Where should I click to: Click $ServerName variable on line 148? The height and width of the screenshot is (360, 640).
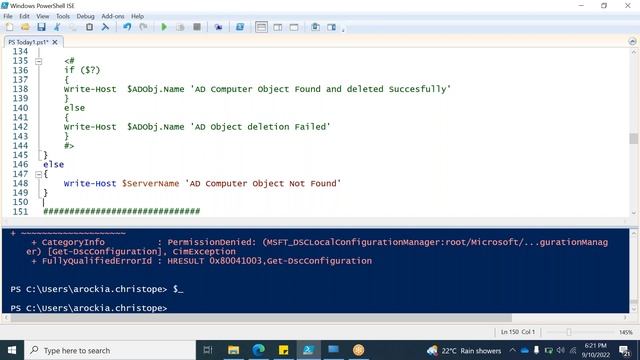151,184
